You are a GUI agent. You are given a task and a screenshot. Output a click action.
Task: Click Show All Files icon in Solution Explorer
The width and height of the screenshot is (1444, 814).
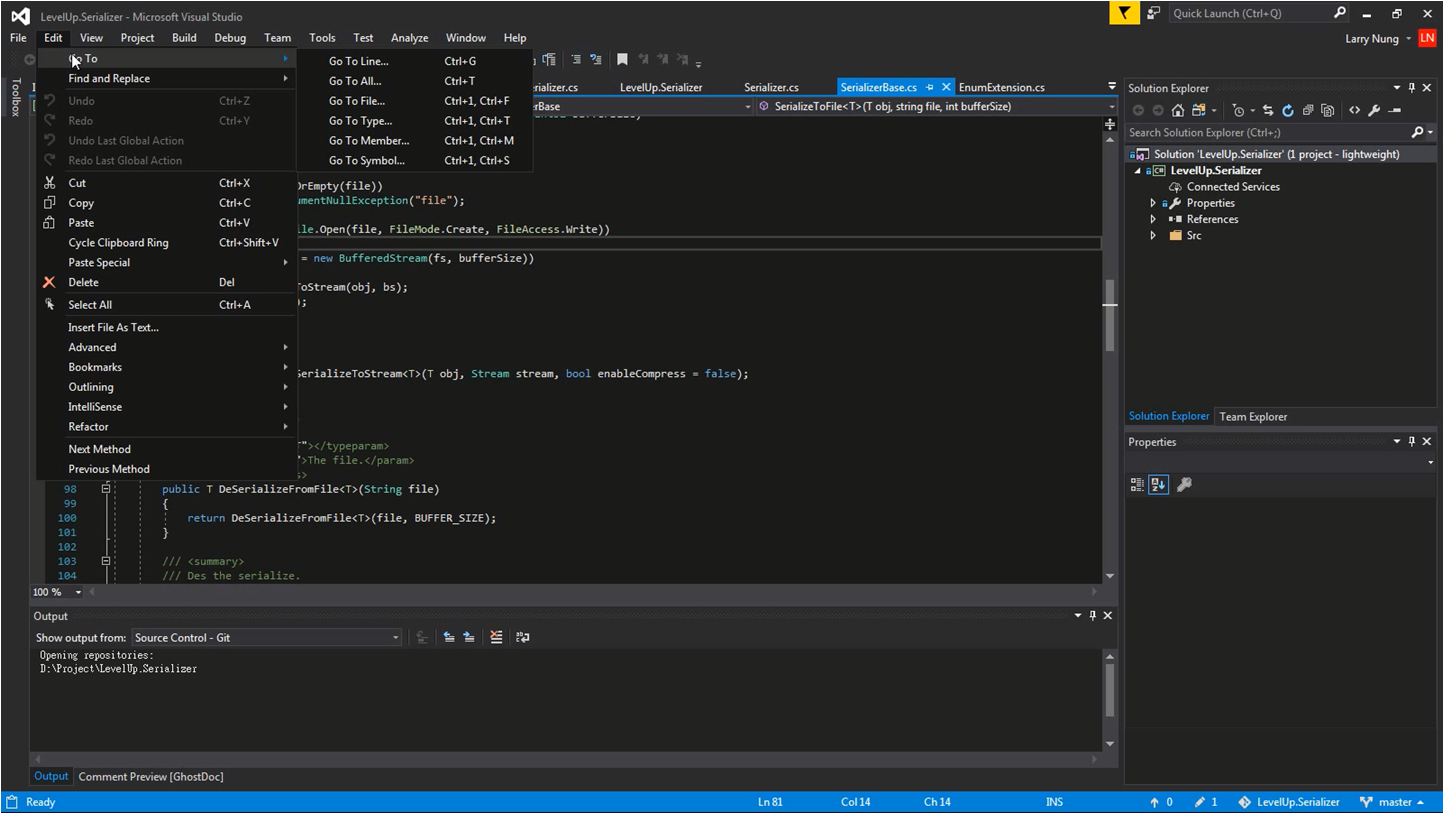1327,110
